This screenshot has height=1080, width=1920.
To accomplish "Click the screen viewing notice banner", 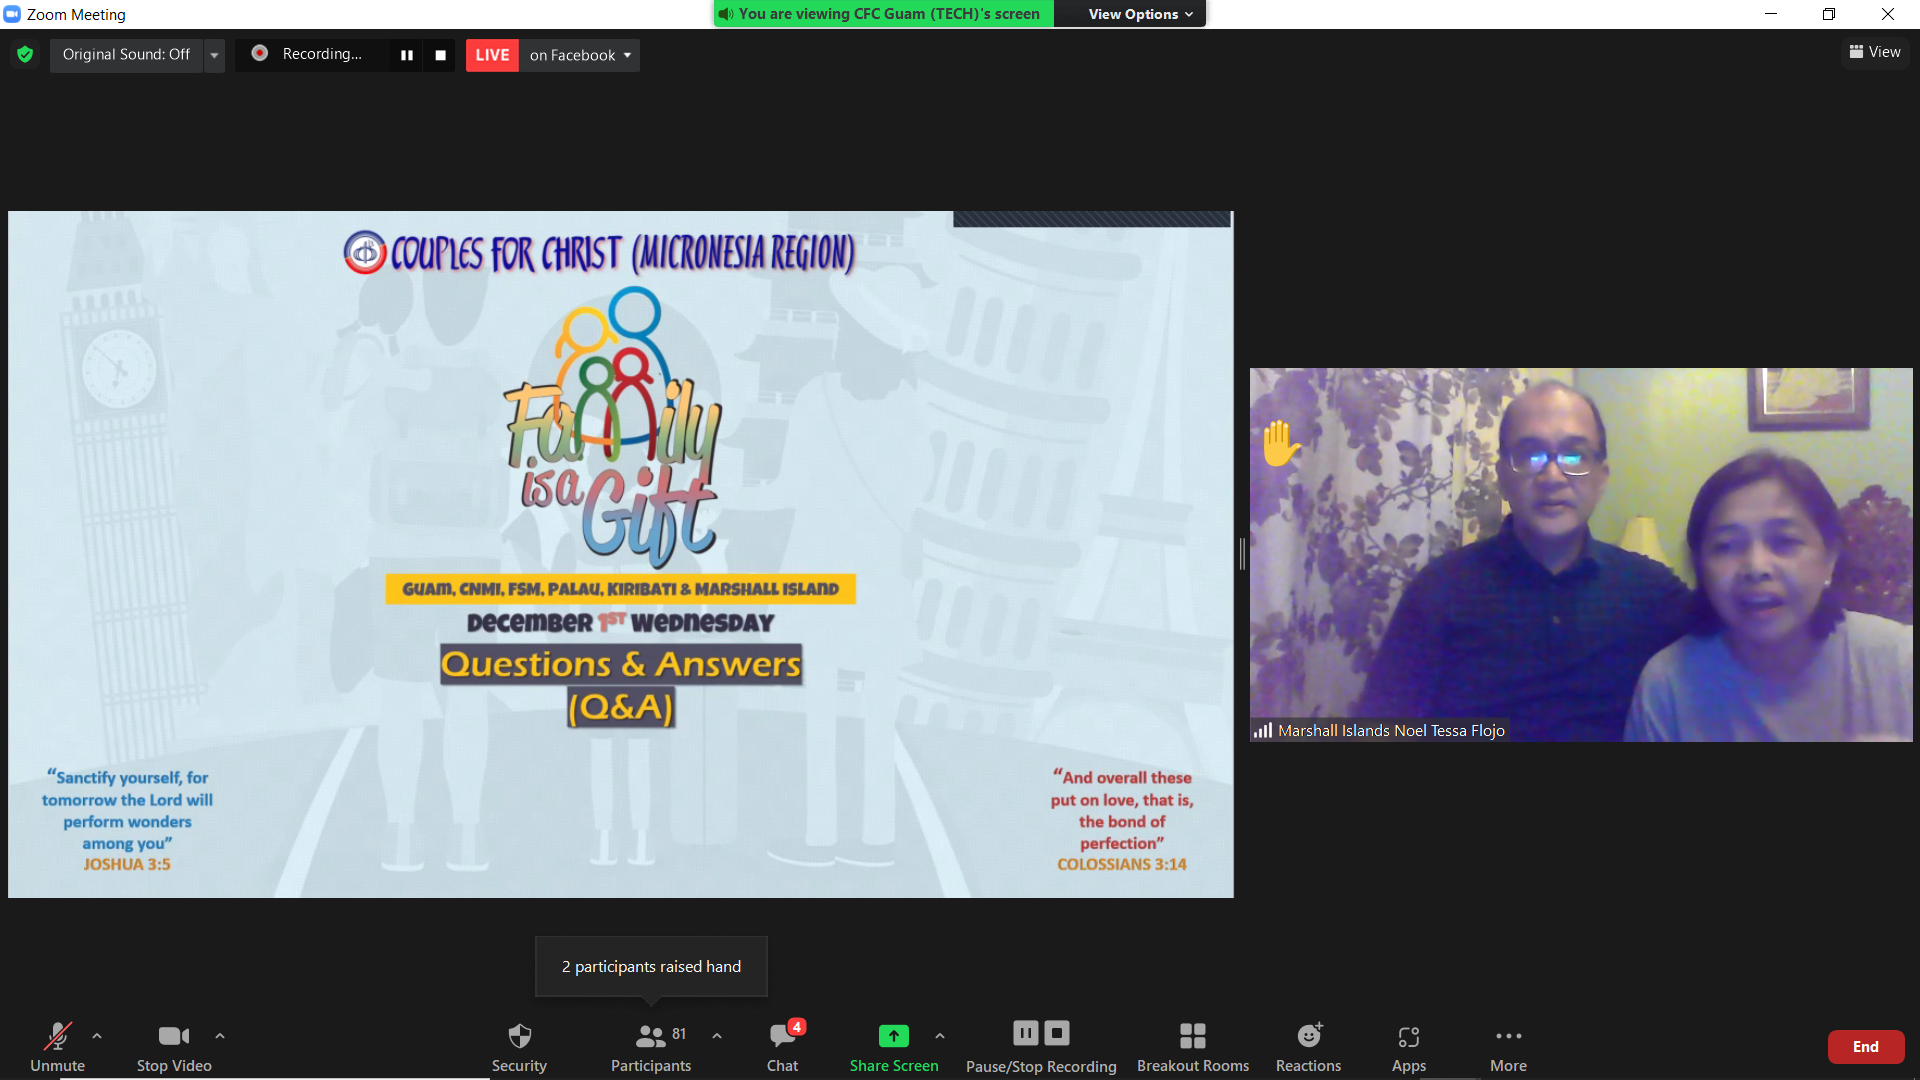I will [882, 14].
